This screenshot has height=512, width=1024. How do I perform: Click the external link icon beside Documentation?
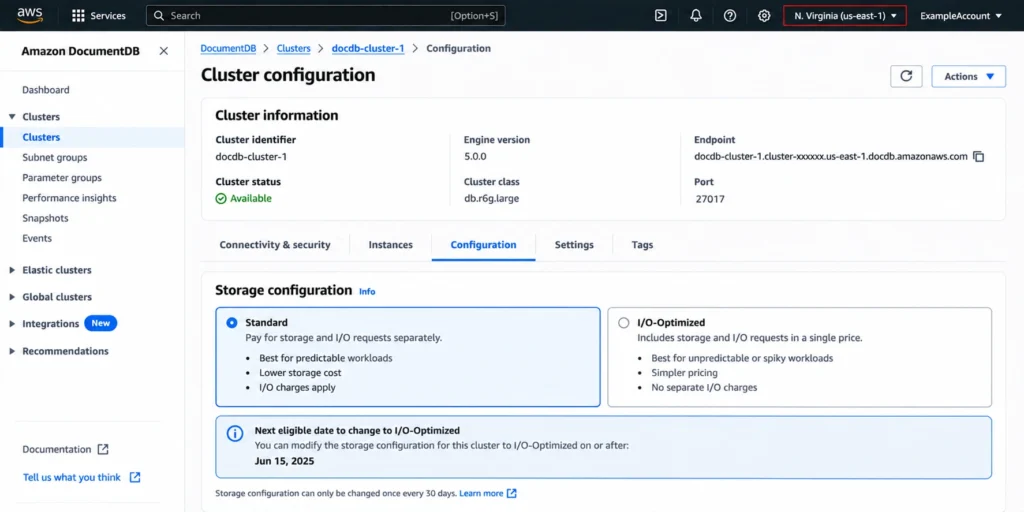pyautogui.click(x=103, y=449)
